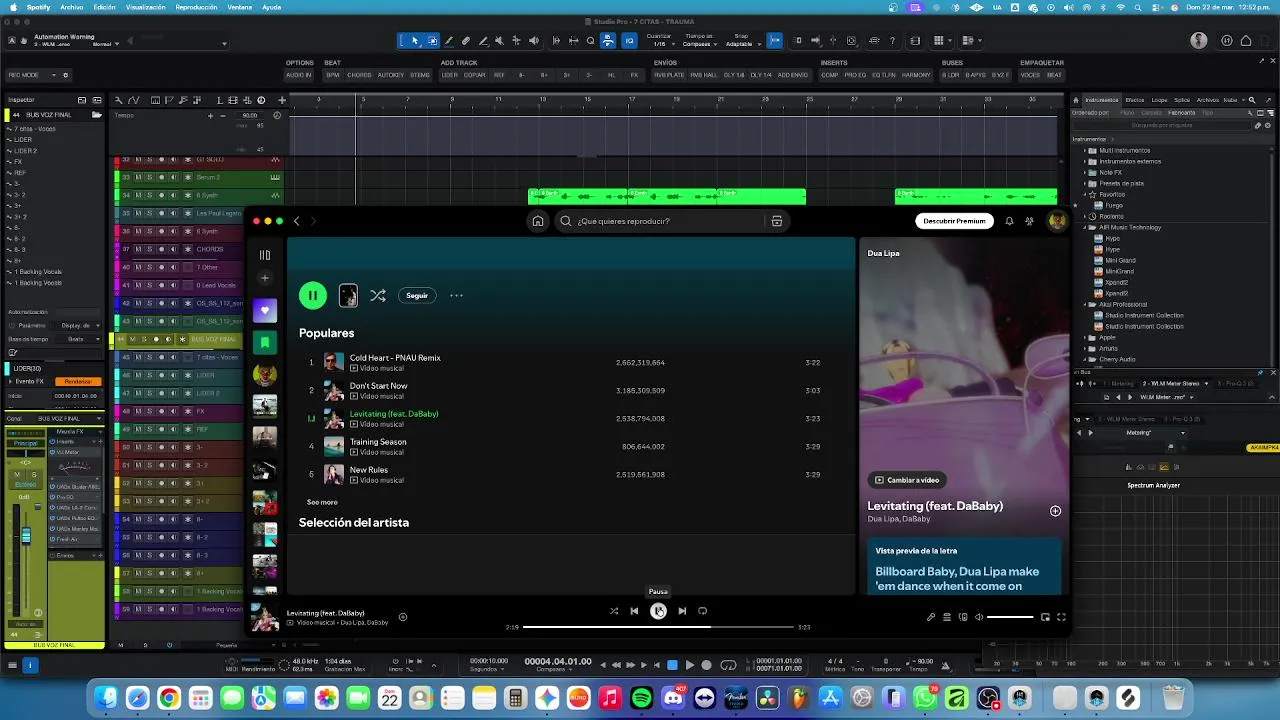This screenshot has height=720, width=1280.
Task: Open the Beats base de tiempo dropdown
Action: [x=78, y=339]
